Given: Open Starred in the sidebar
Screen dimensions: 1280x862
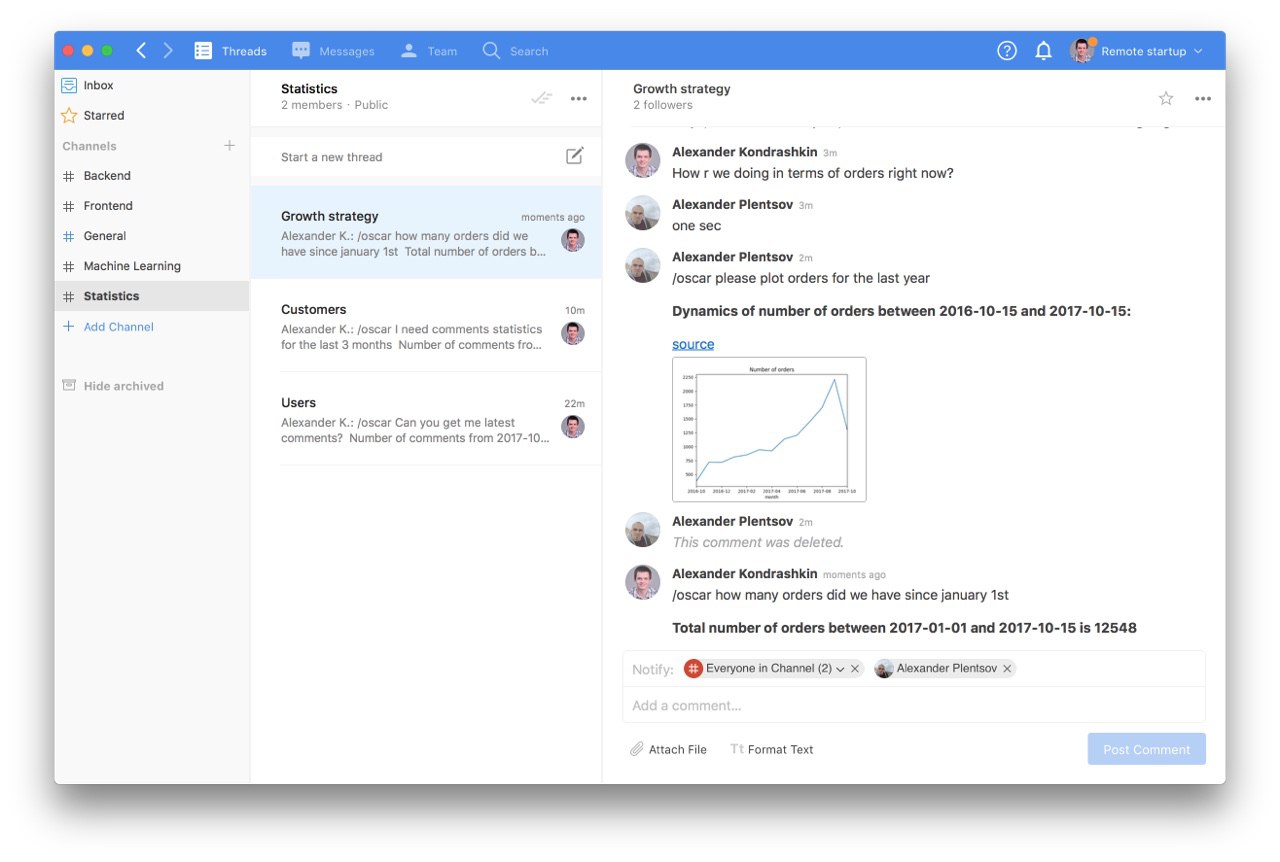Looking at the screenshot, I should (151, 115).
